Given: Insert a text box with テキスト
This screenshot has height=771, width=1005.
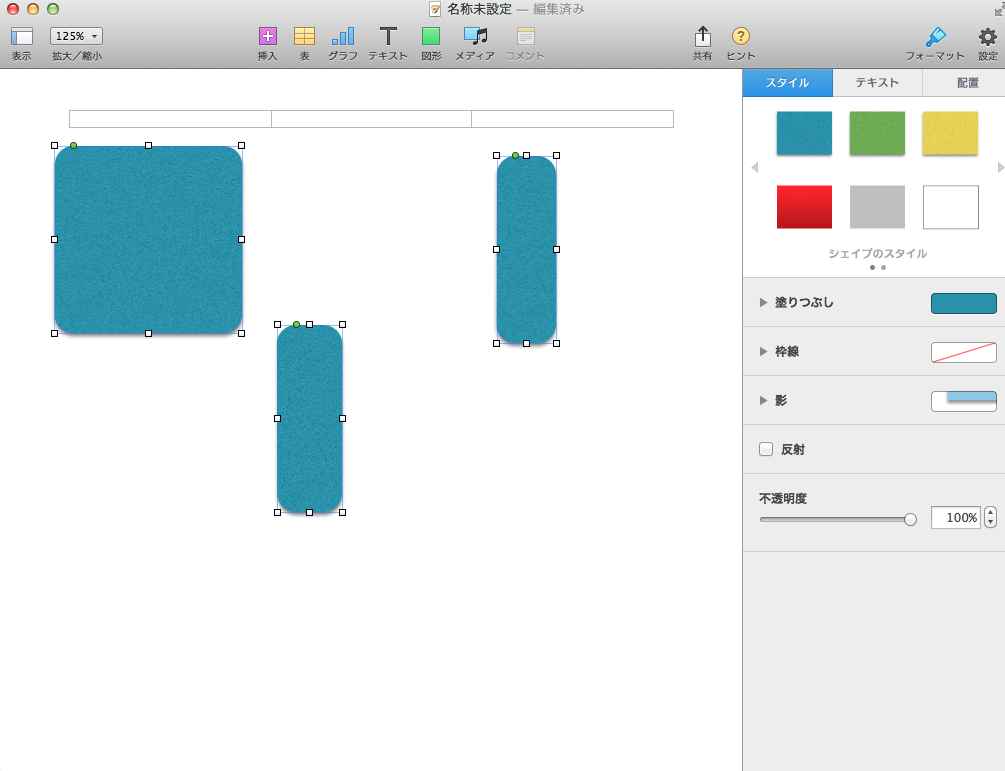Looking at the screenshot, I should coord(388,36).
